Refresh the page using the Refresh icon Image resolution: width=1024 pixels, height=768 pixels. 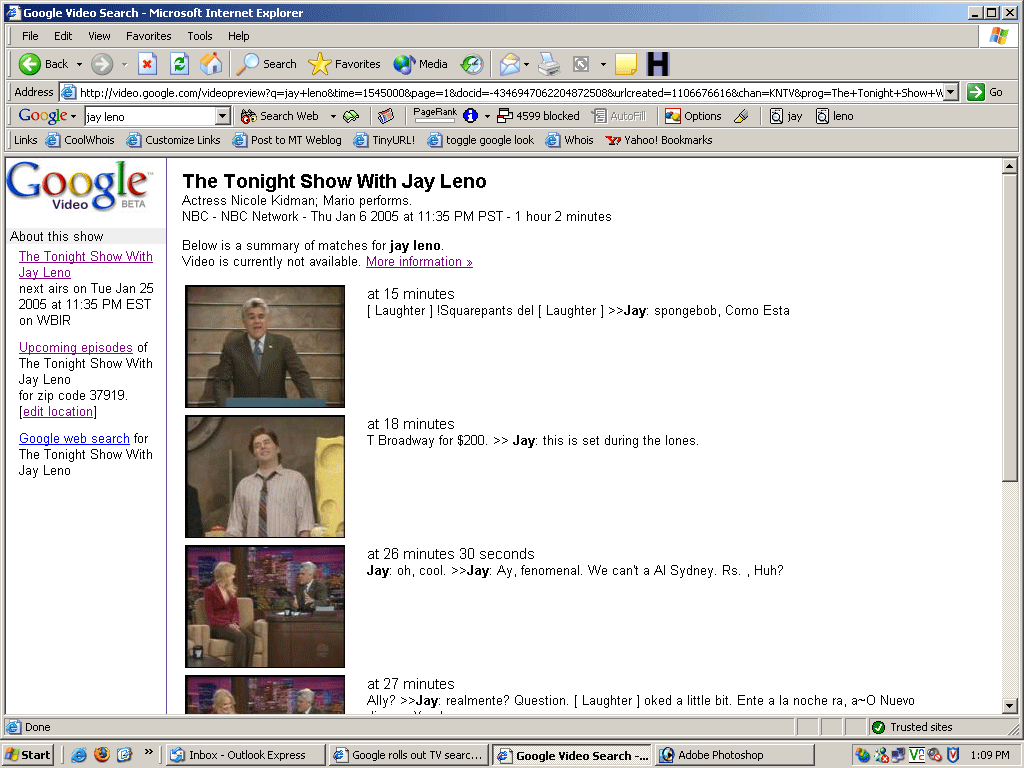pos(179,64)
